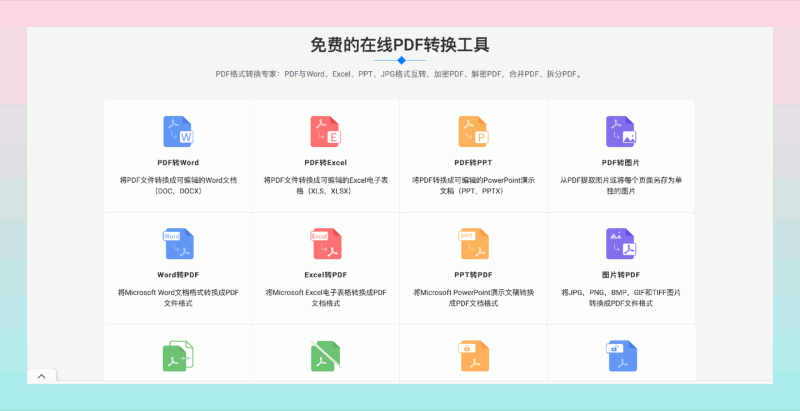Click the PDF转图片 title link
Screen dimensions: 800x411
[621, 163]
